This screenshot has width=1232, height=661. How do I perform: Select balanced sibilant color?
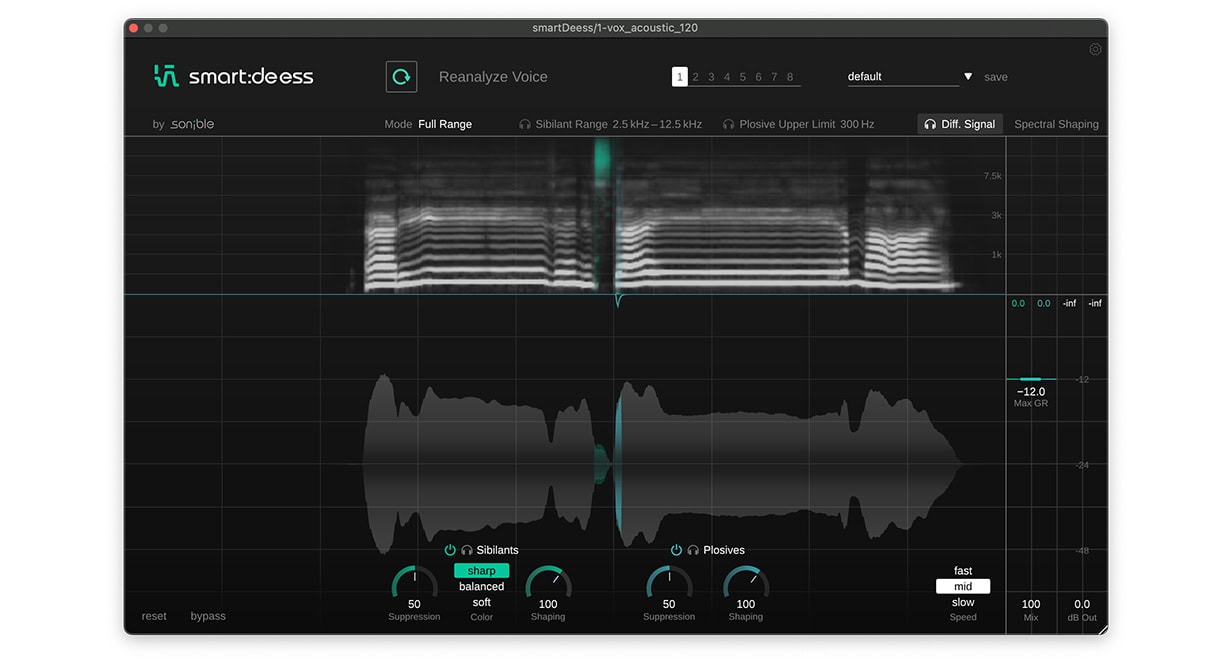482,587
